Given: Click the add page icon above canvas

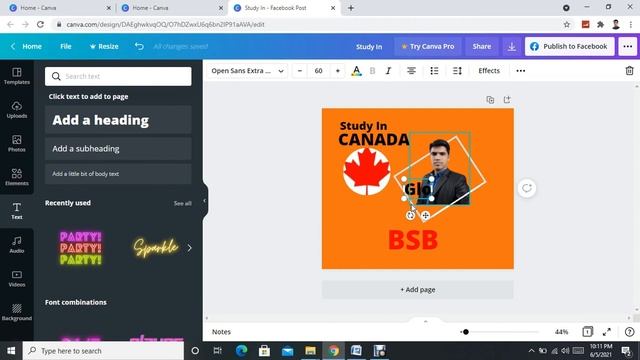Looking at the screenshot, I should (x=507, y=100).
